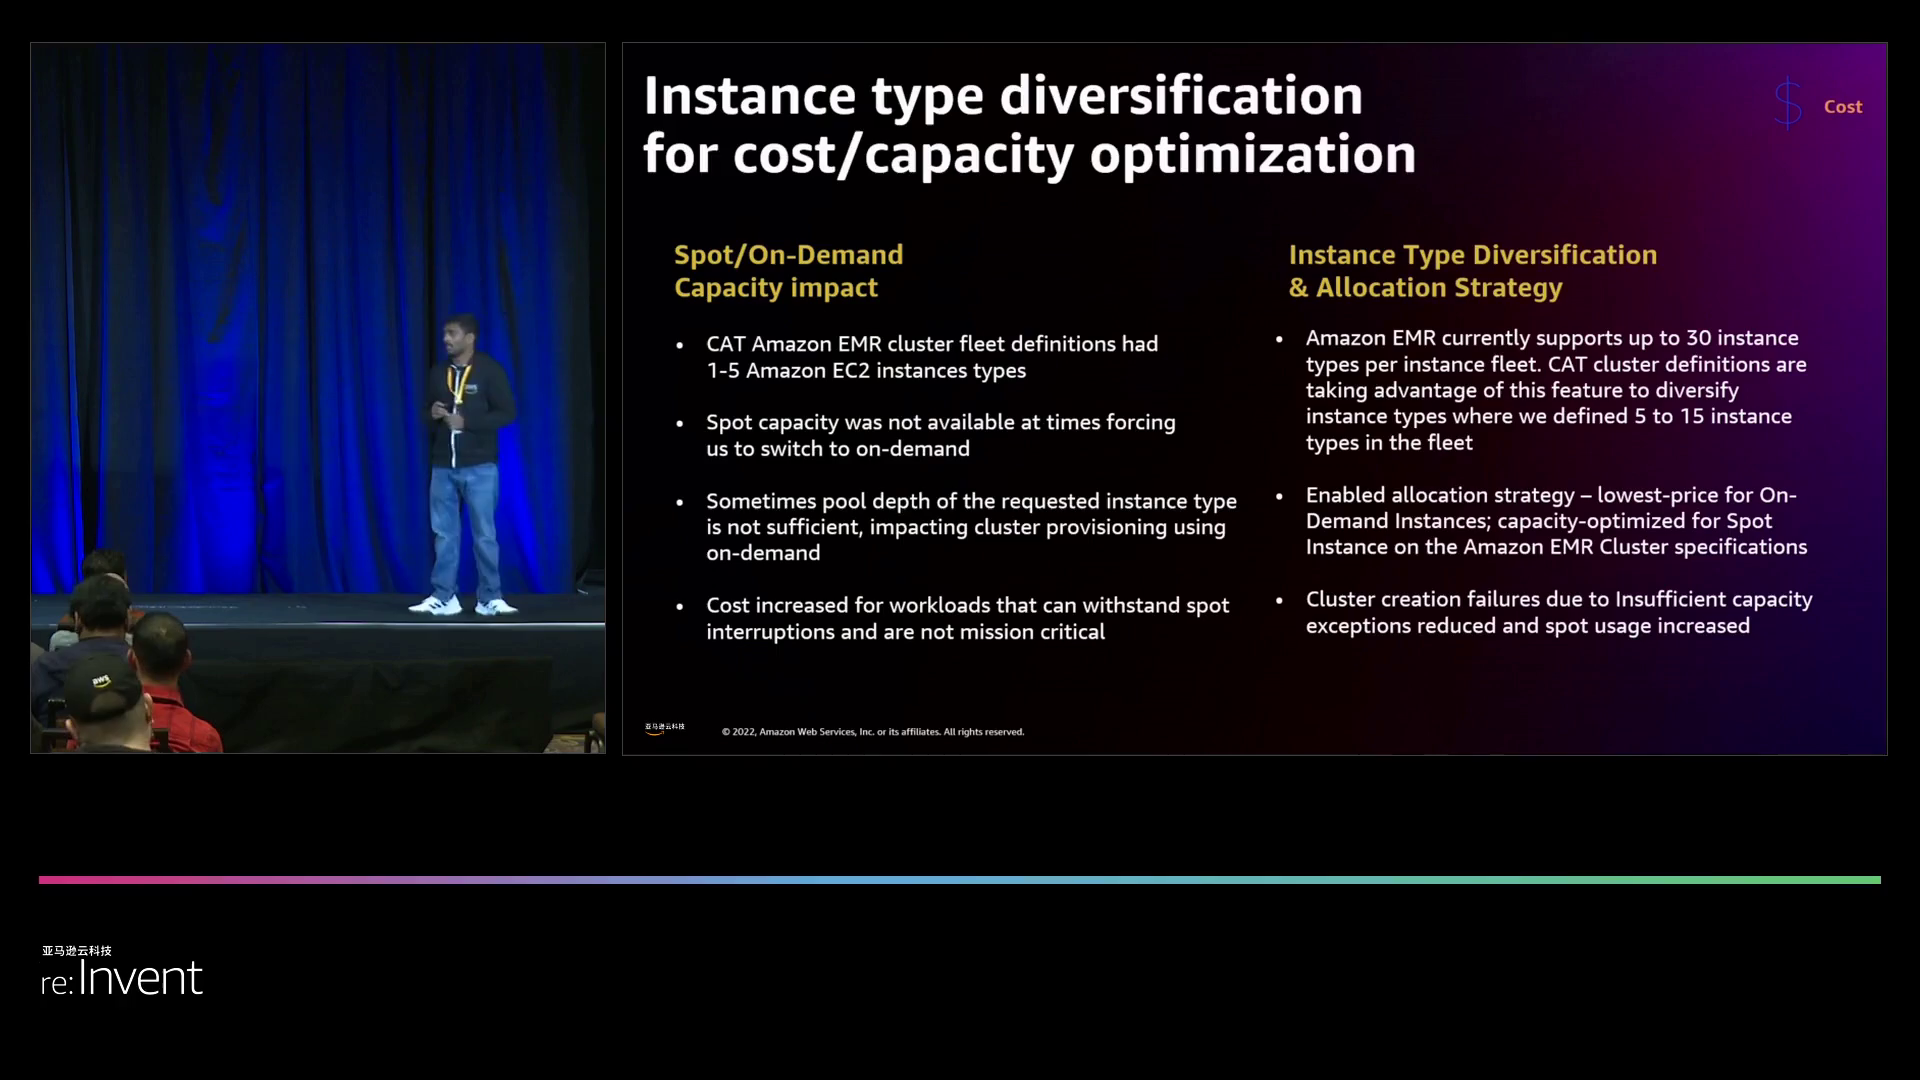
Task: Click the copyright 2022 Amazon Web Services text
Action: pos(872,732)
